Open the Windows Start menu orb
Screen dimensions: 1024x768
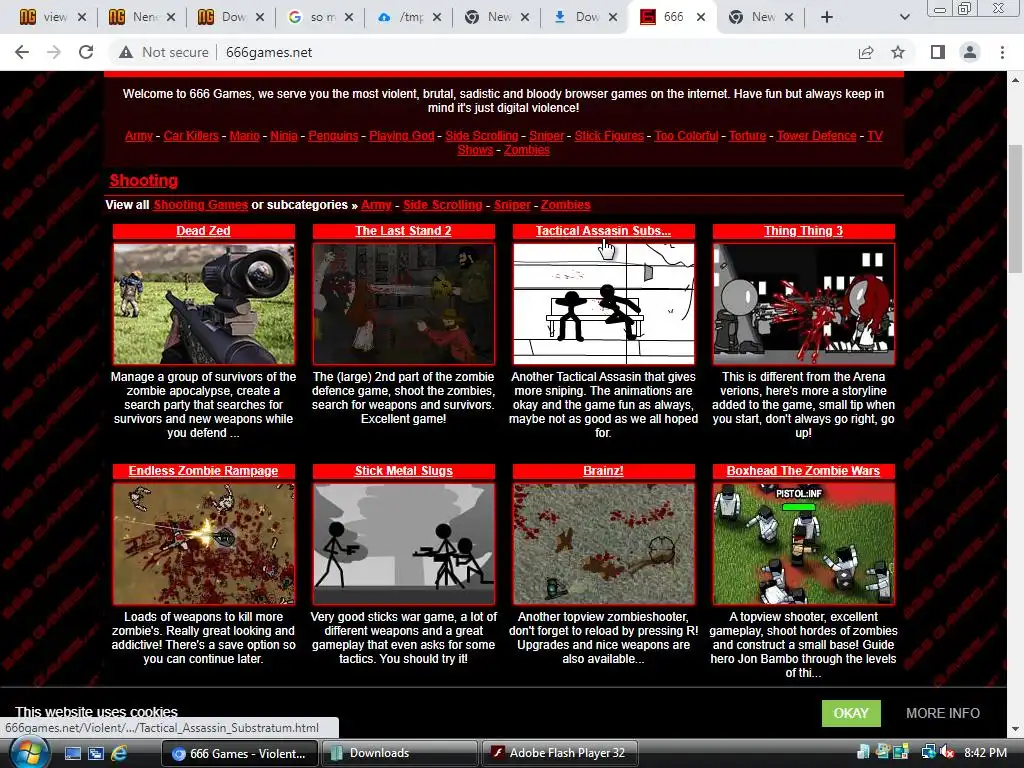[27, 753]
